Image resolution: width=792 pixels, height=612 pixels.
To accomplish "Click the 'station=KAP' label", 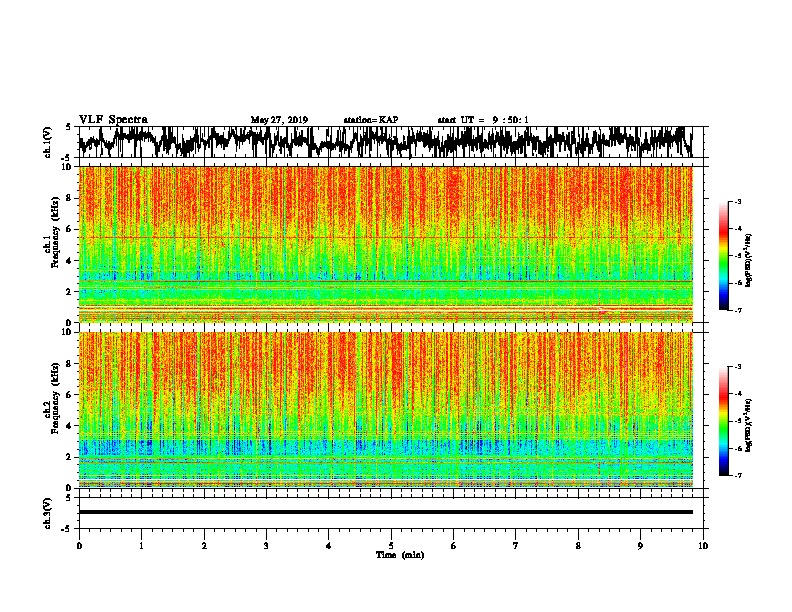I will pyautogui.click(x=371, y=120).
